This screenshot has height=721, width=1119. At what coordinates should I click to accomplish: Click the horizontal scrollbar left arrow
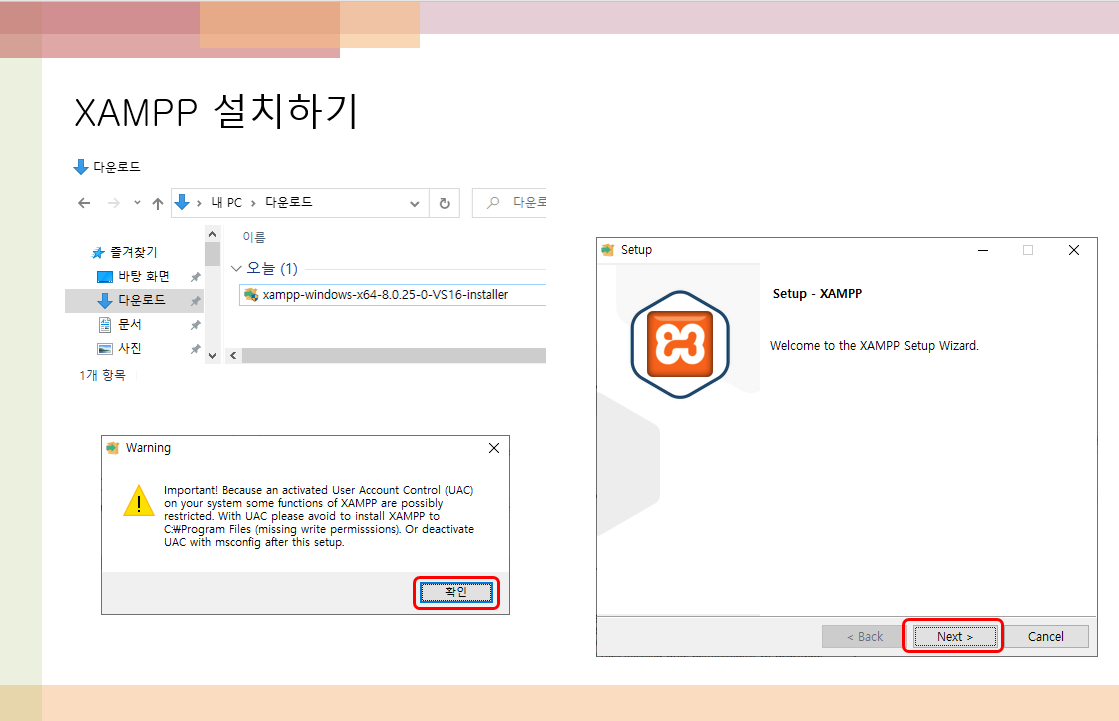click(233, 356)
